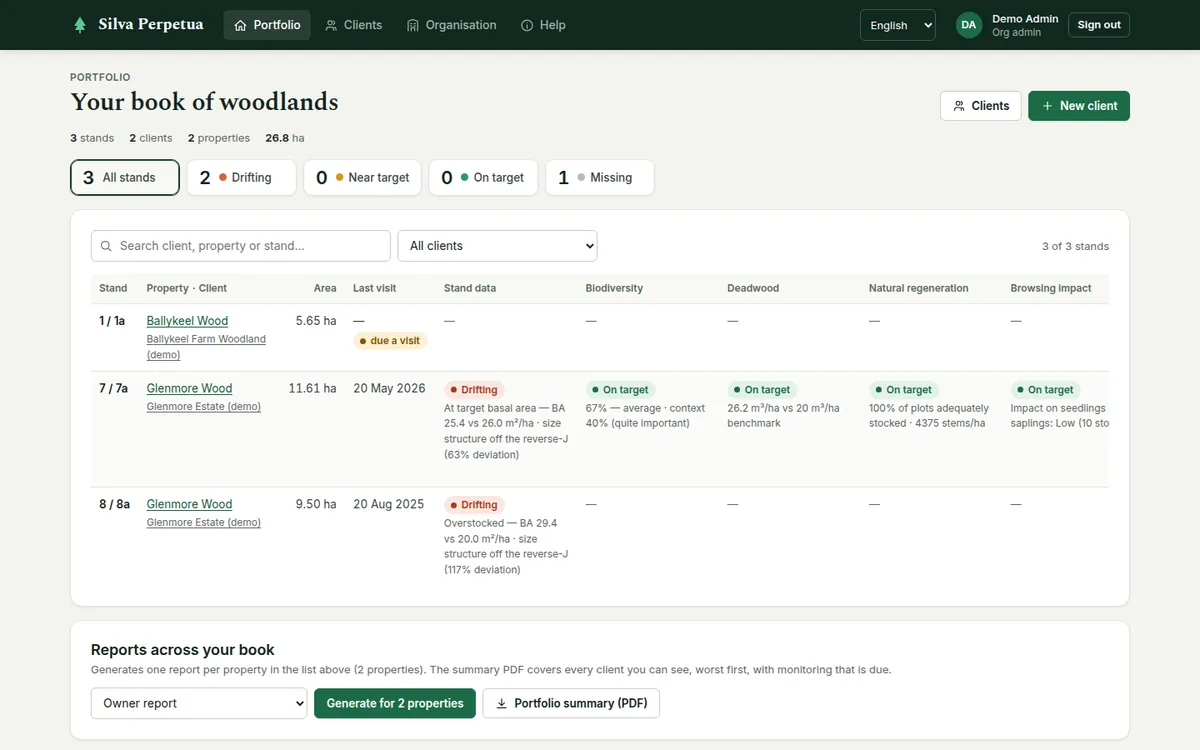
Task: Open the Organisation nav tab
Action: click(452, 25)
